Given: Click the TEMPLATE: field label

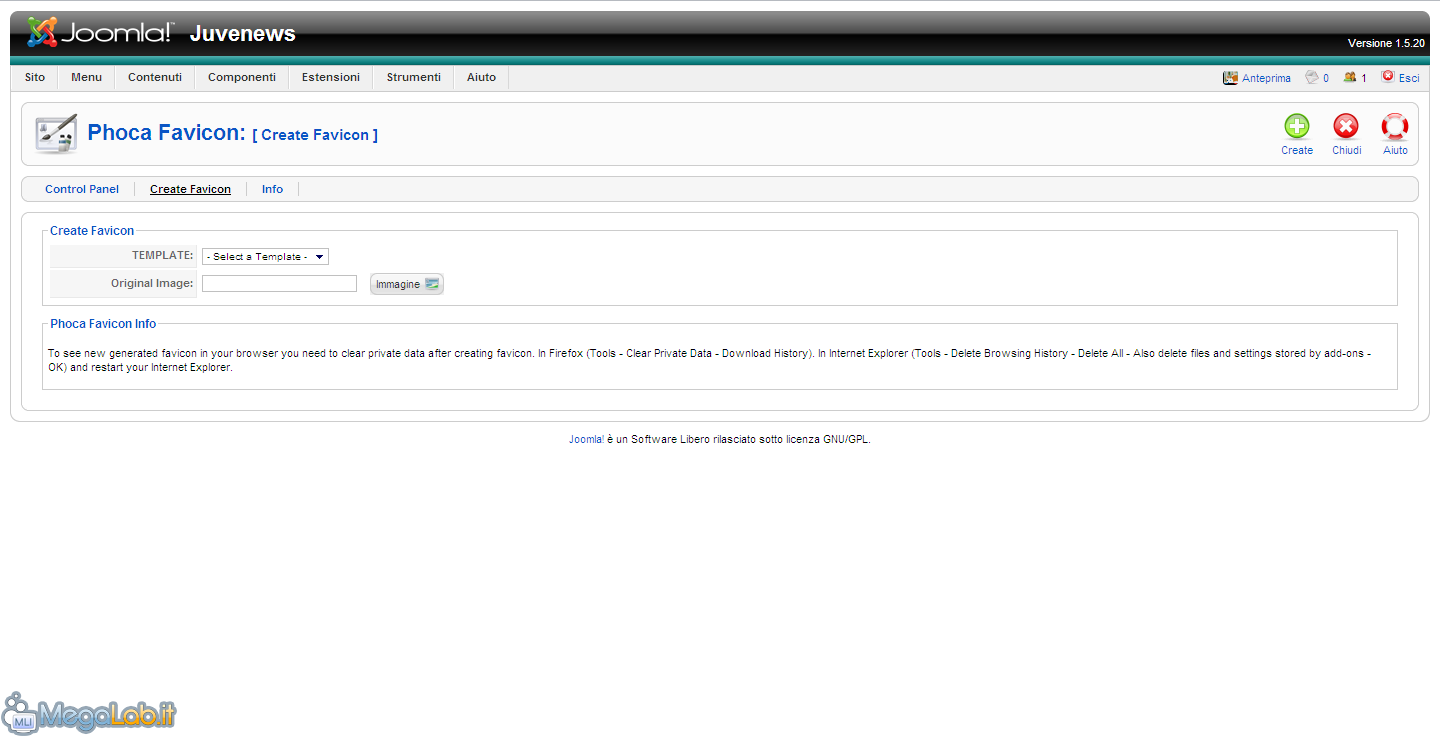Looking at the screenshot, I should [163, 256].
